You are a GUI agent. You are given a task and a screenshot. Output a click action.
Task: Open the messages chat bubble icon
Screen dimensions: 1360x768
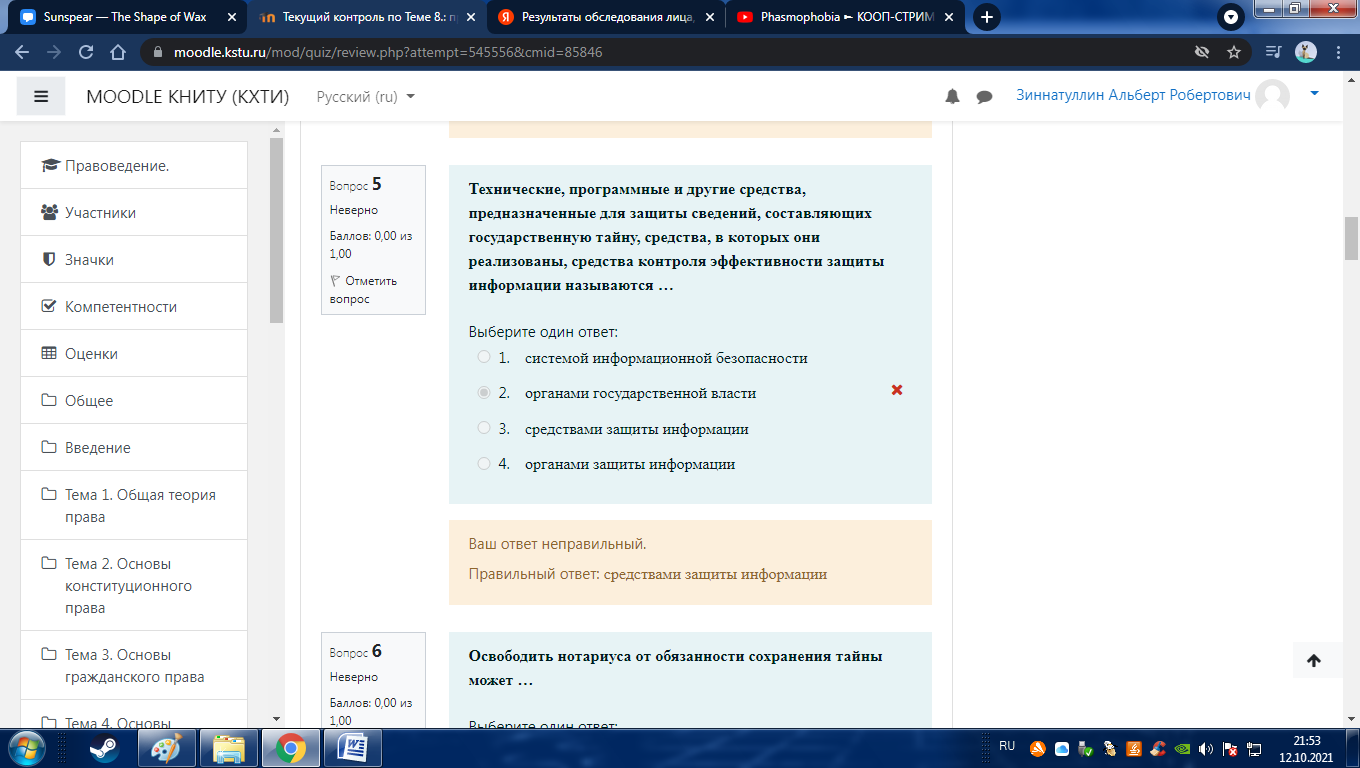[x=984, y=97]
